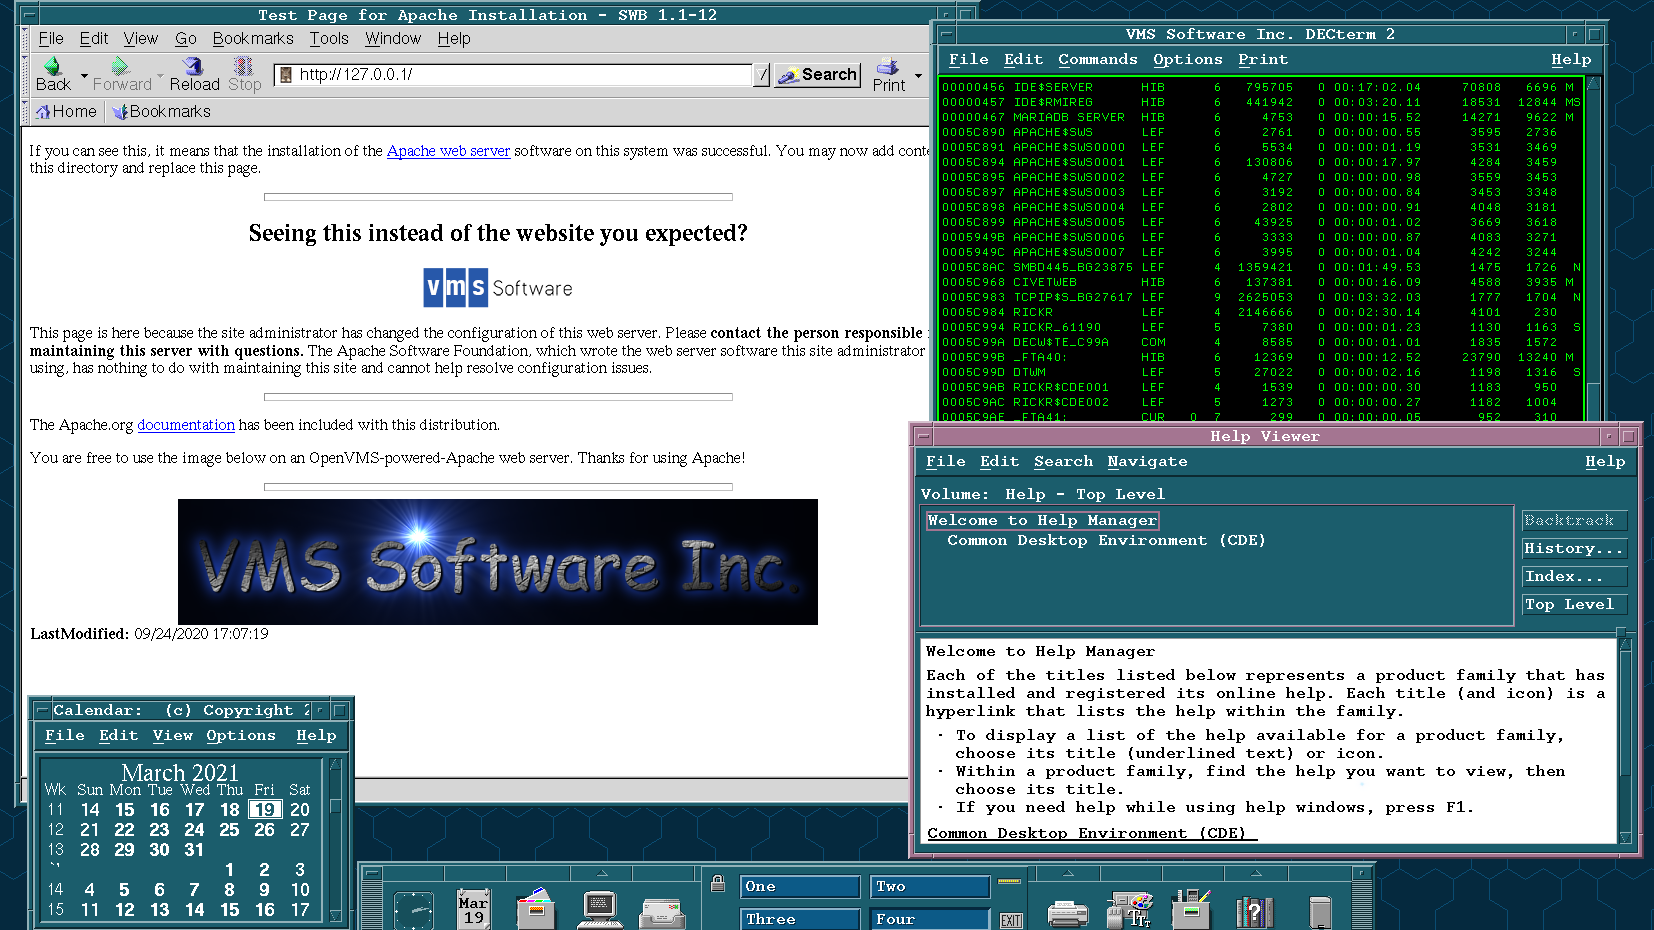This screenshot has height=930, width=1654.
Task: Click the EXIT icon on front panel
Action: tap(1011, 920)
